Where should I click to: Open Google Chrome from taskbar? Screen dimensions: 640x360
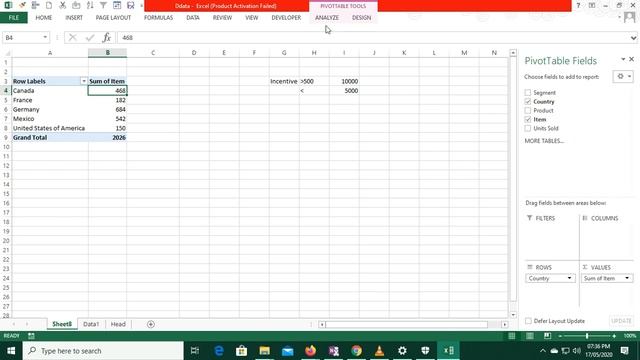coord(356,351)
